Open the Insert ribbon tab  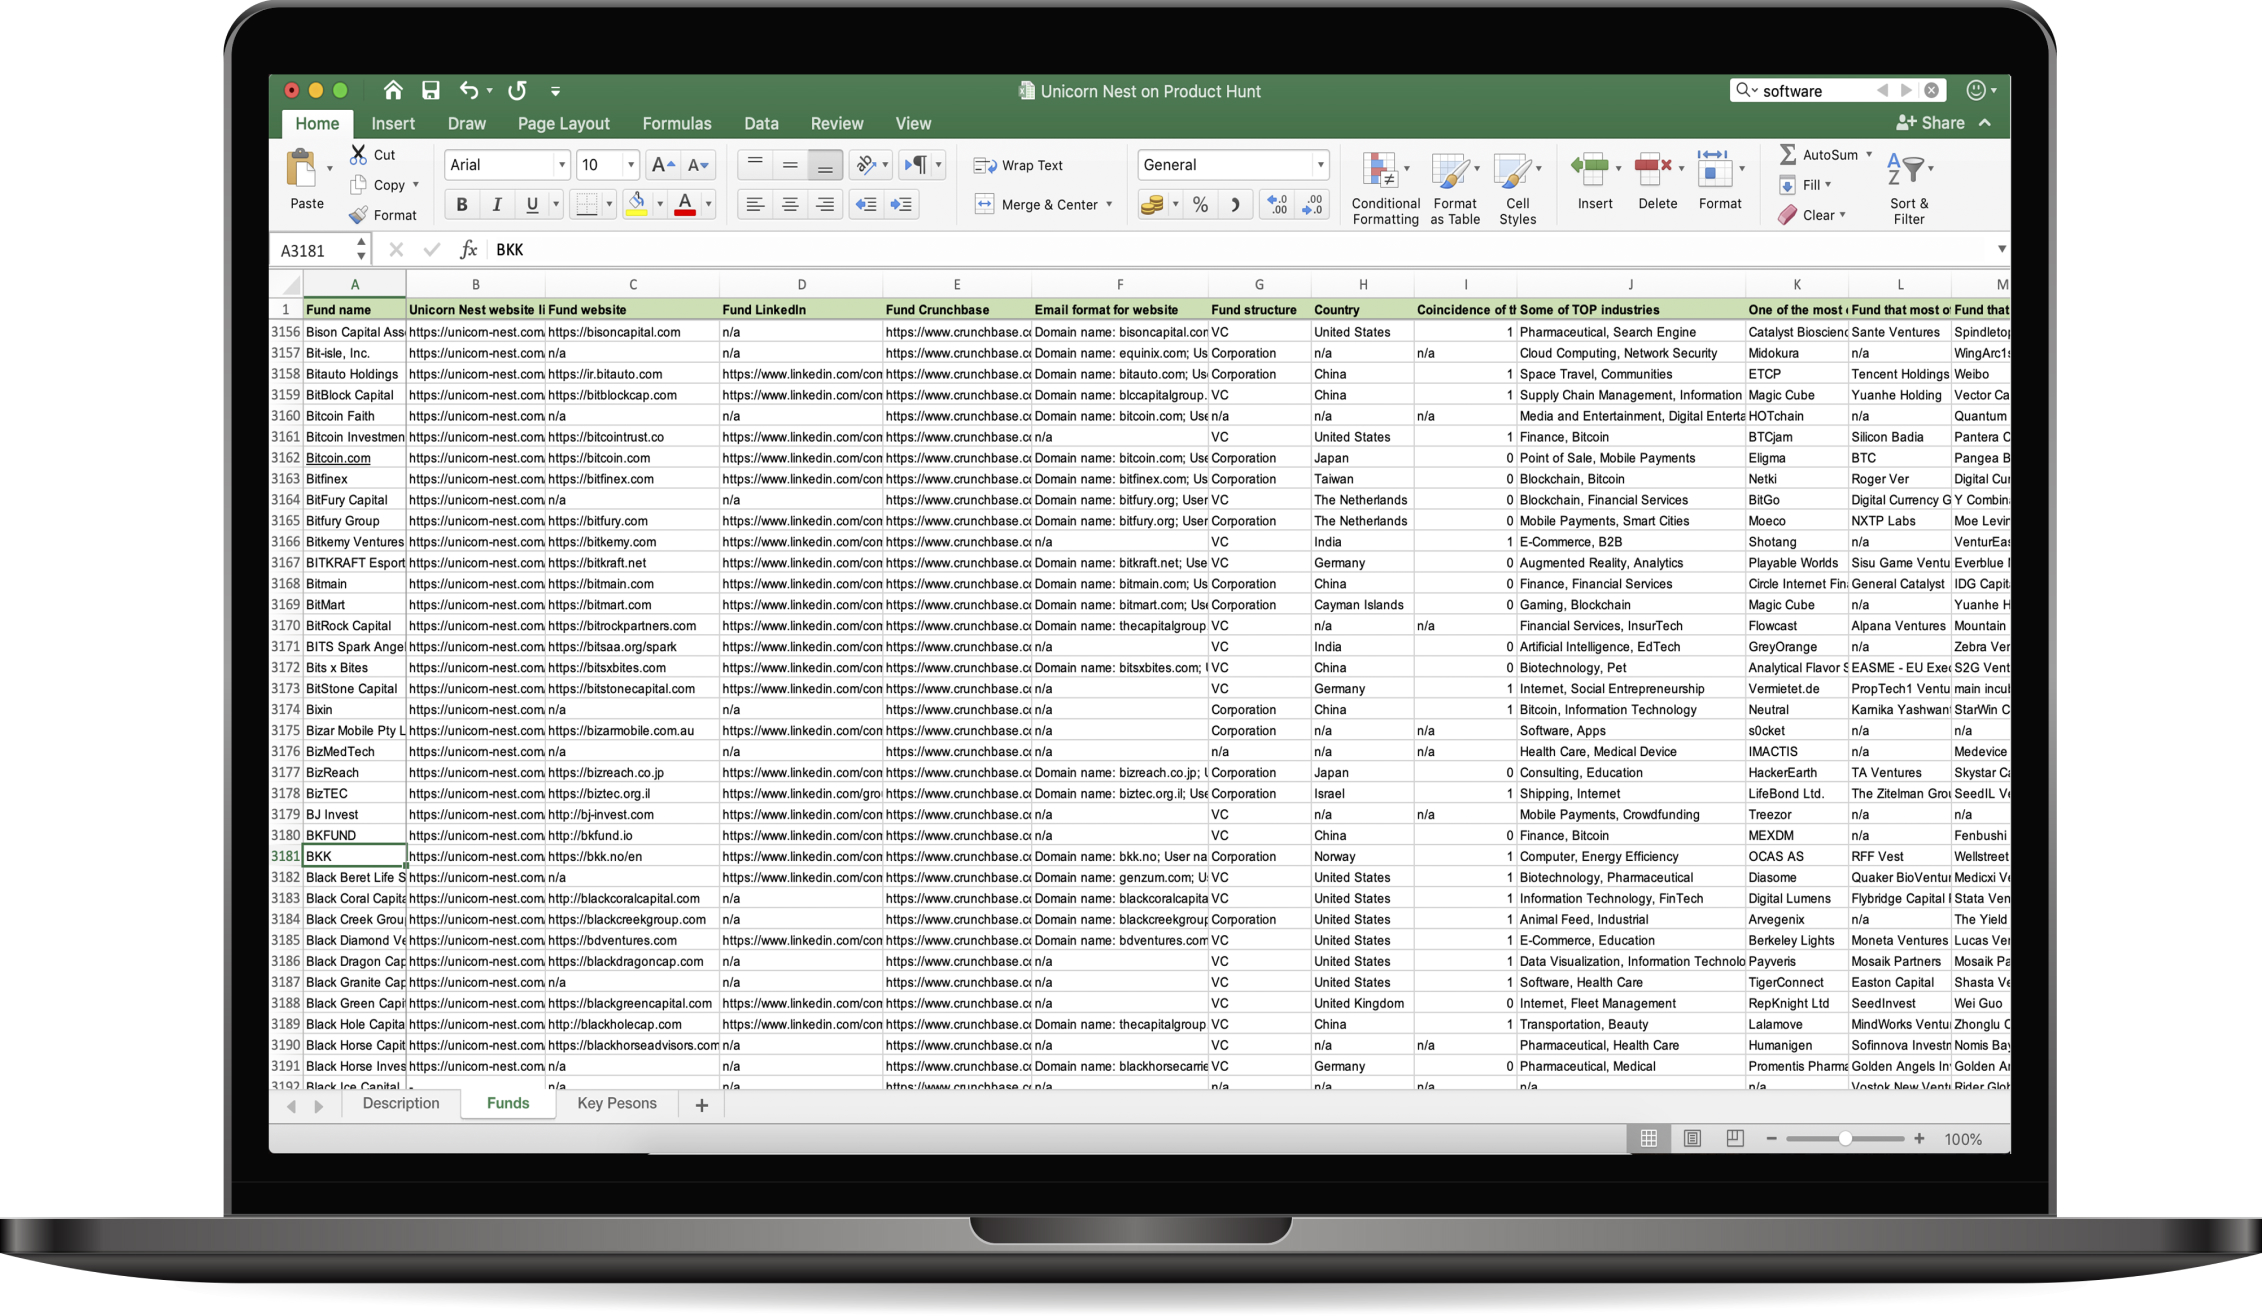(393, 123)
